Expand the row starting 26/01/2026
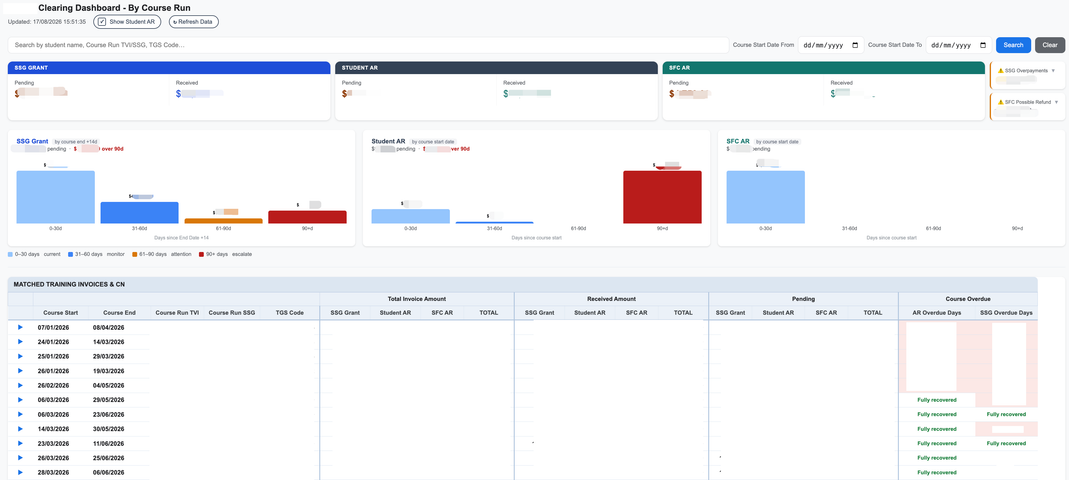This screenshot has width=1069, height=480. [20, 371]
